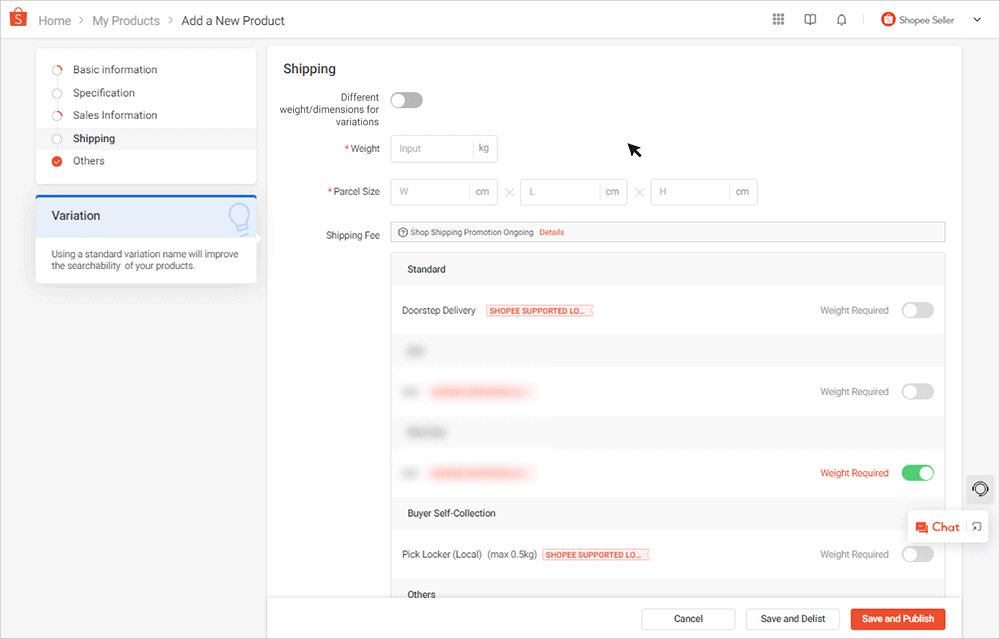Image resolution: width=1000 pixels, height=639 pixels.
Task: Check notifications via the bell icon
Action: coord(841,19)
